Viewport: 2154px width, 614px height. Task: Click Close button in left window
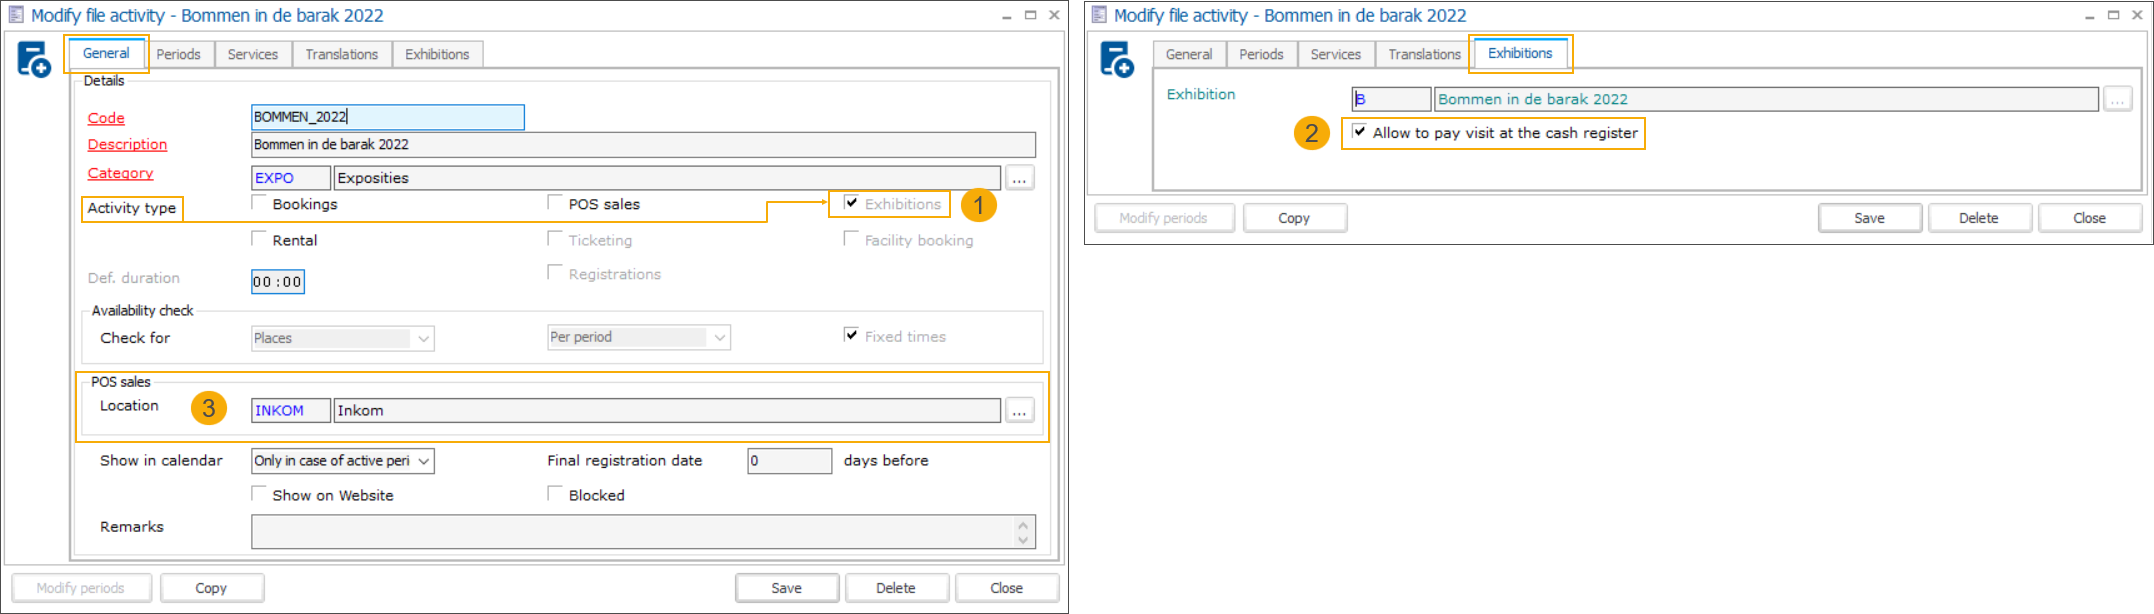pyautogui.click(x=1007, y=588)
